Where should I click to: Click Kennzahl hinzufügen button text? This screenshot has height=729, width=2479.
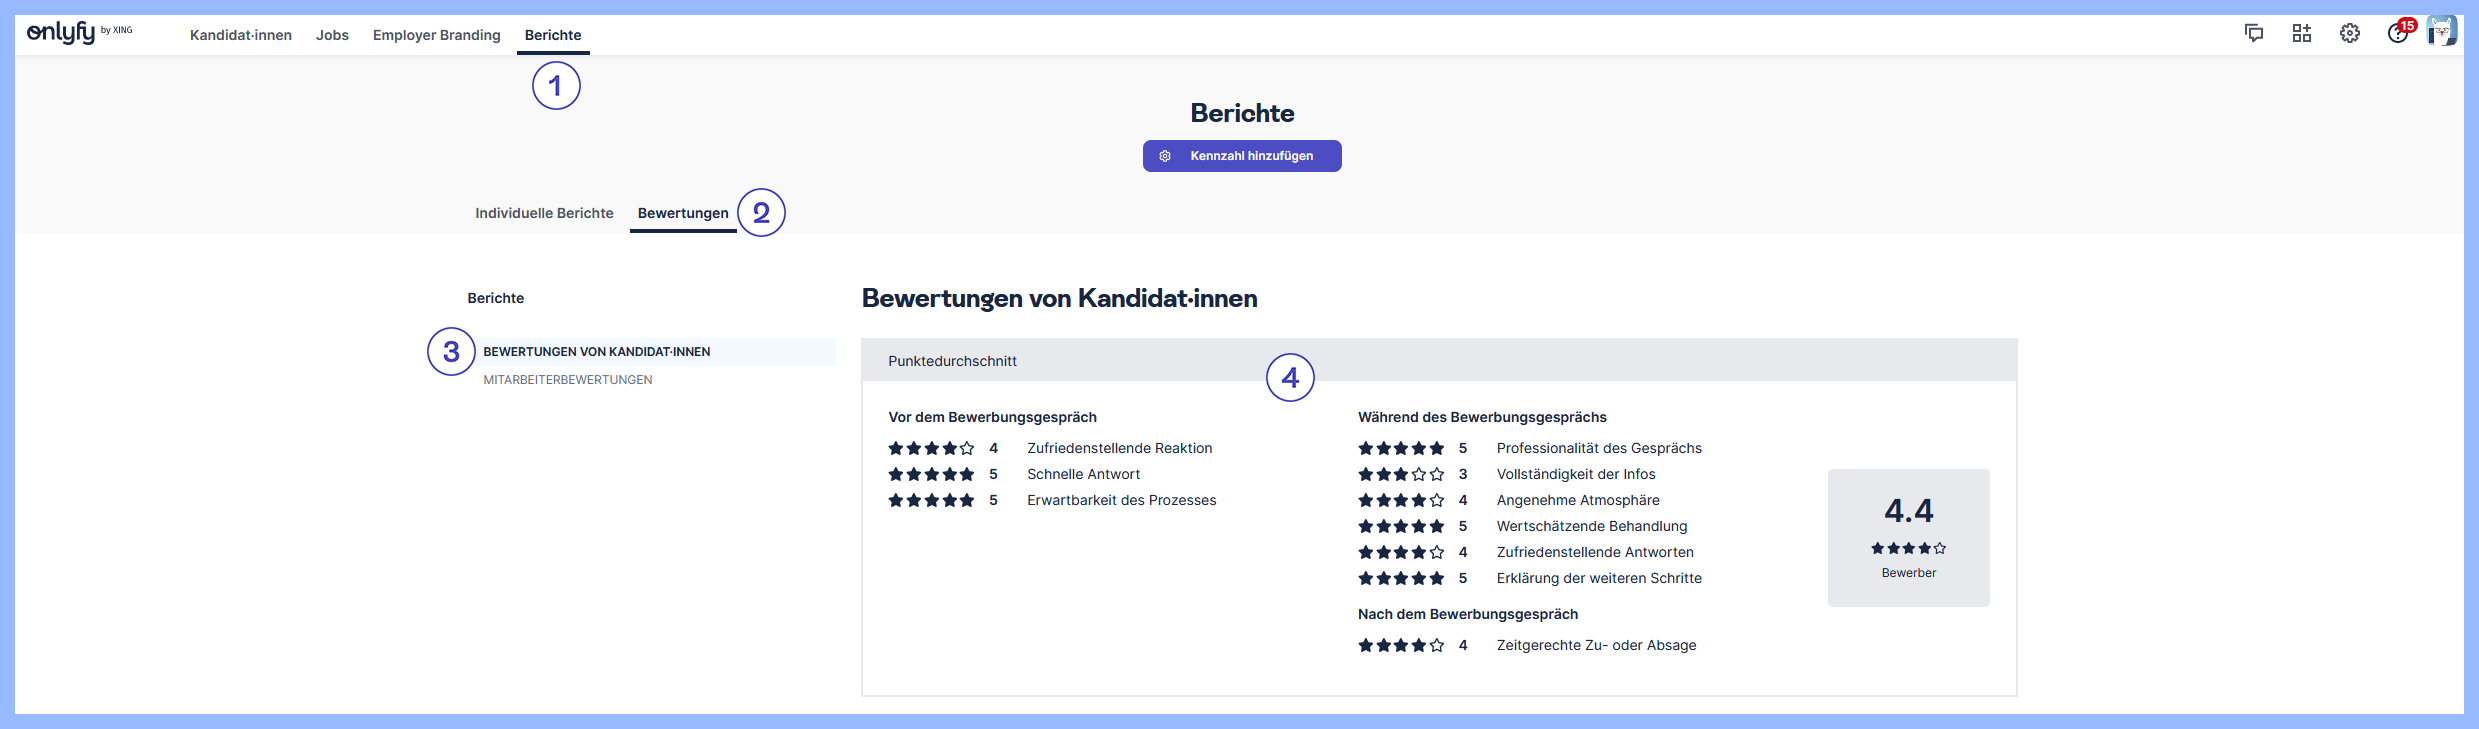1252,156
